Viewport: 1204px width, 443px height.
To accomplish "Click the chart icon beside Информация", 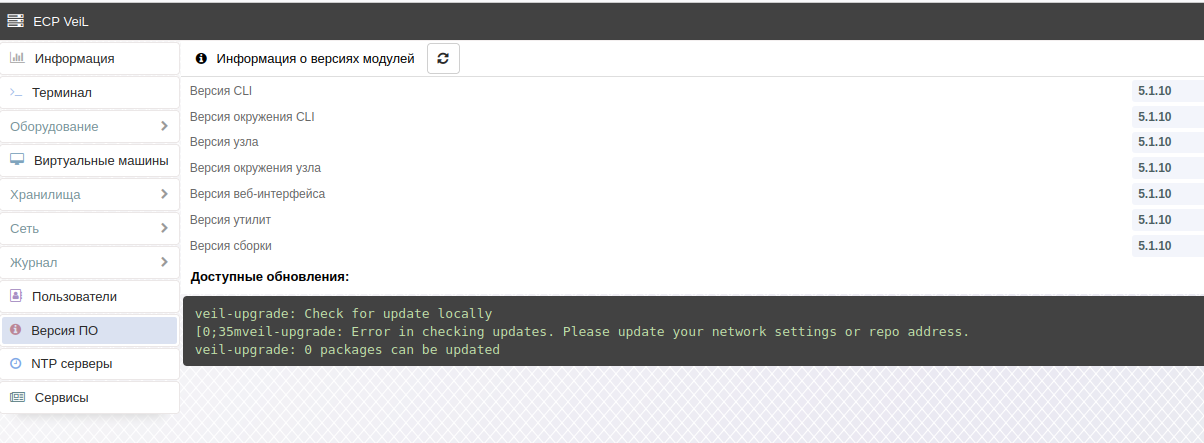I will coord(17,58).
